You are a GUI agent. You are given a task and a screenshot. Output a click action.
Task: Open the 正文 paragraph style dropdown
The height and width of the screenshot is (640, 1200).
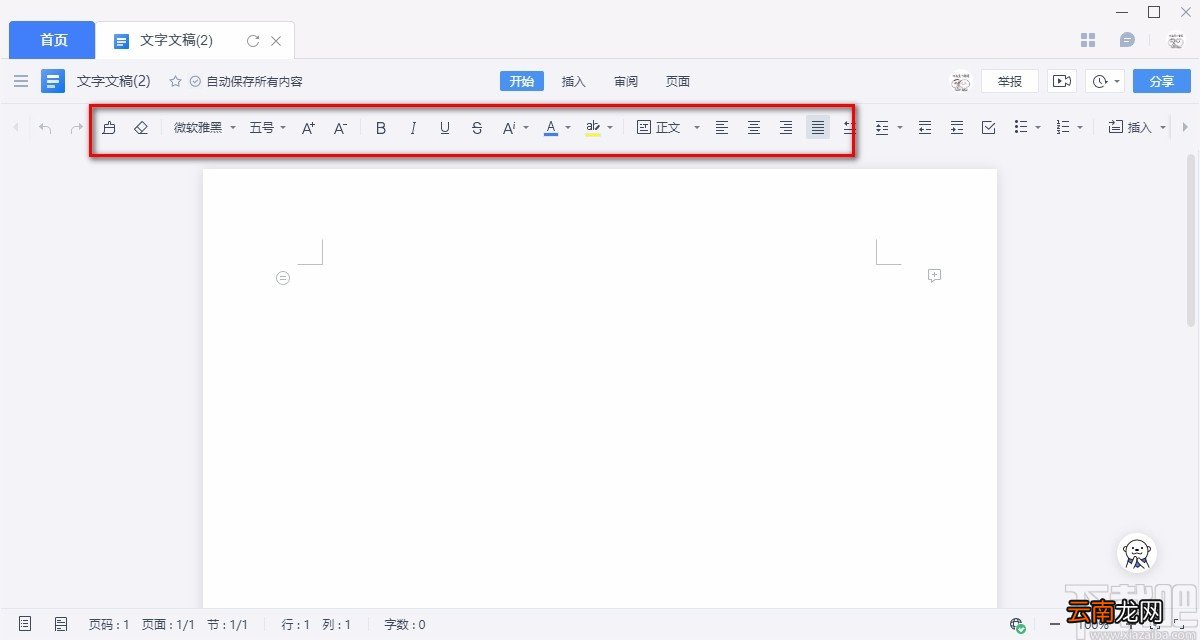coord(668,128)
